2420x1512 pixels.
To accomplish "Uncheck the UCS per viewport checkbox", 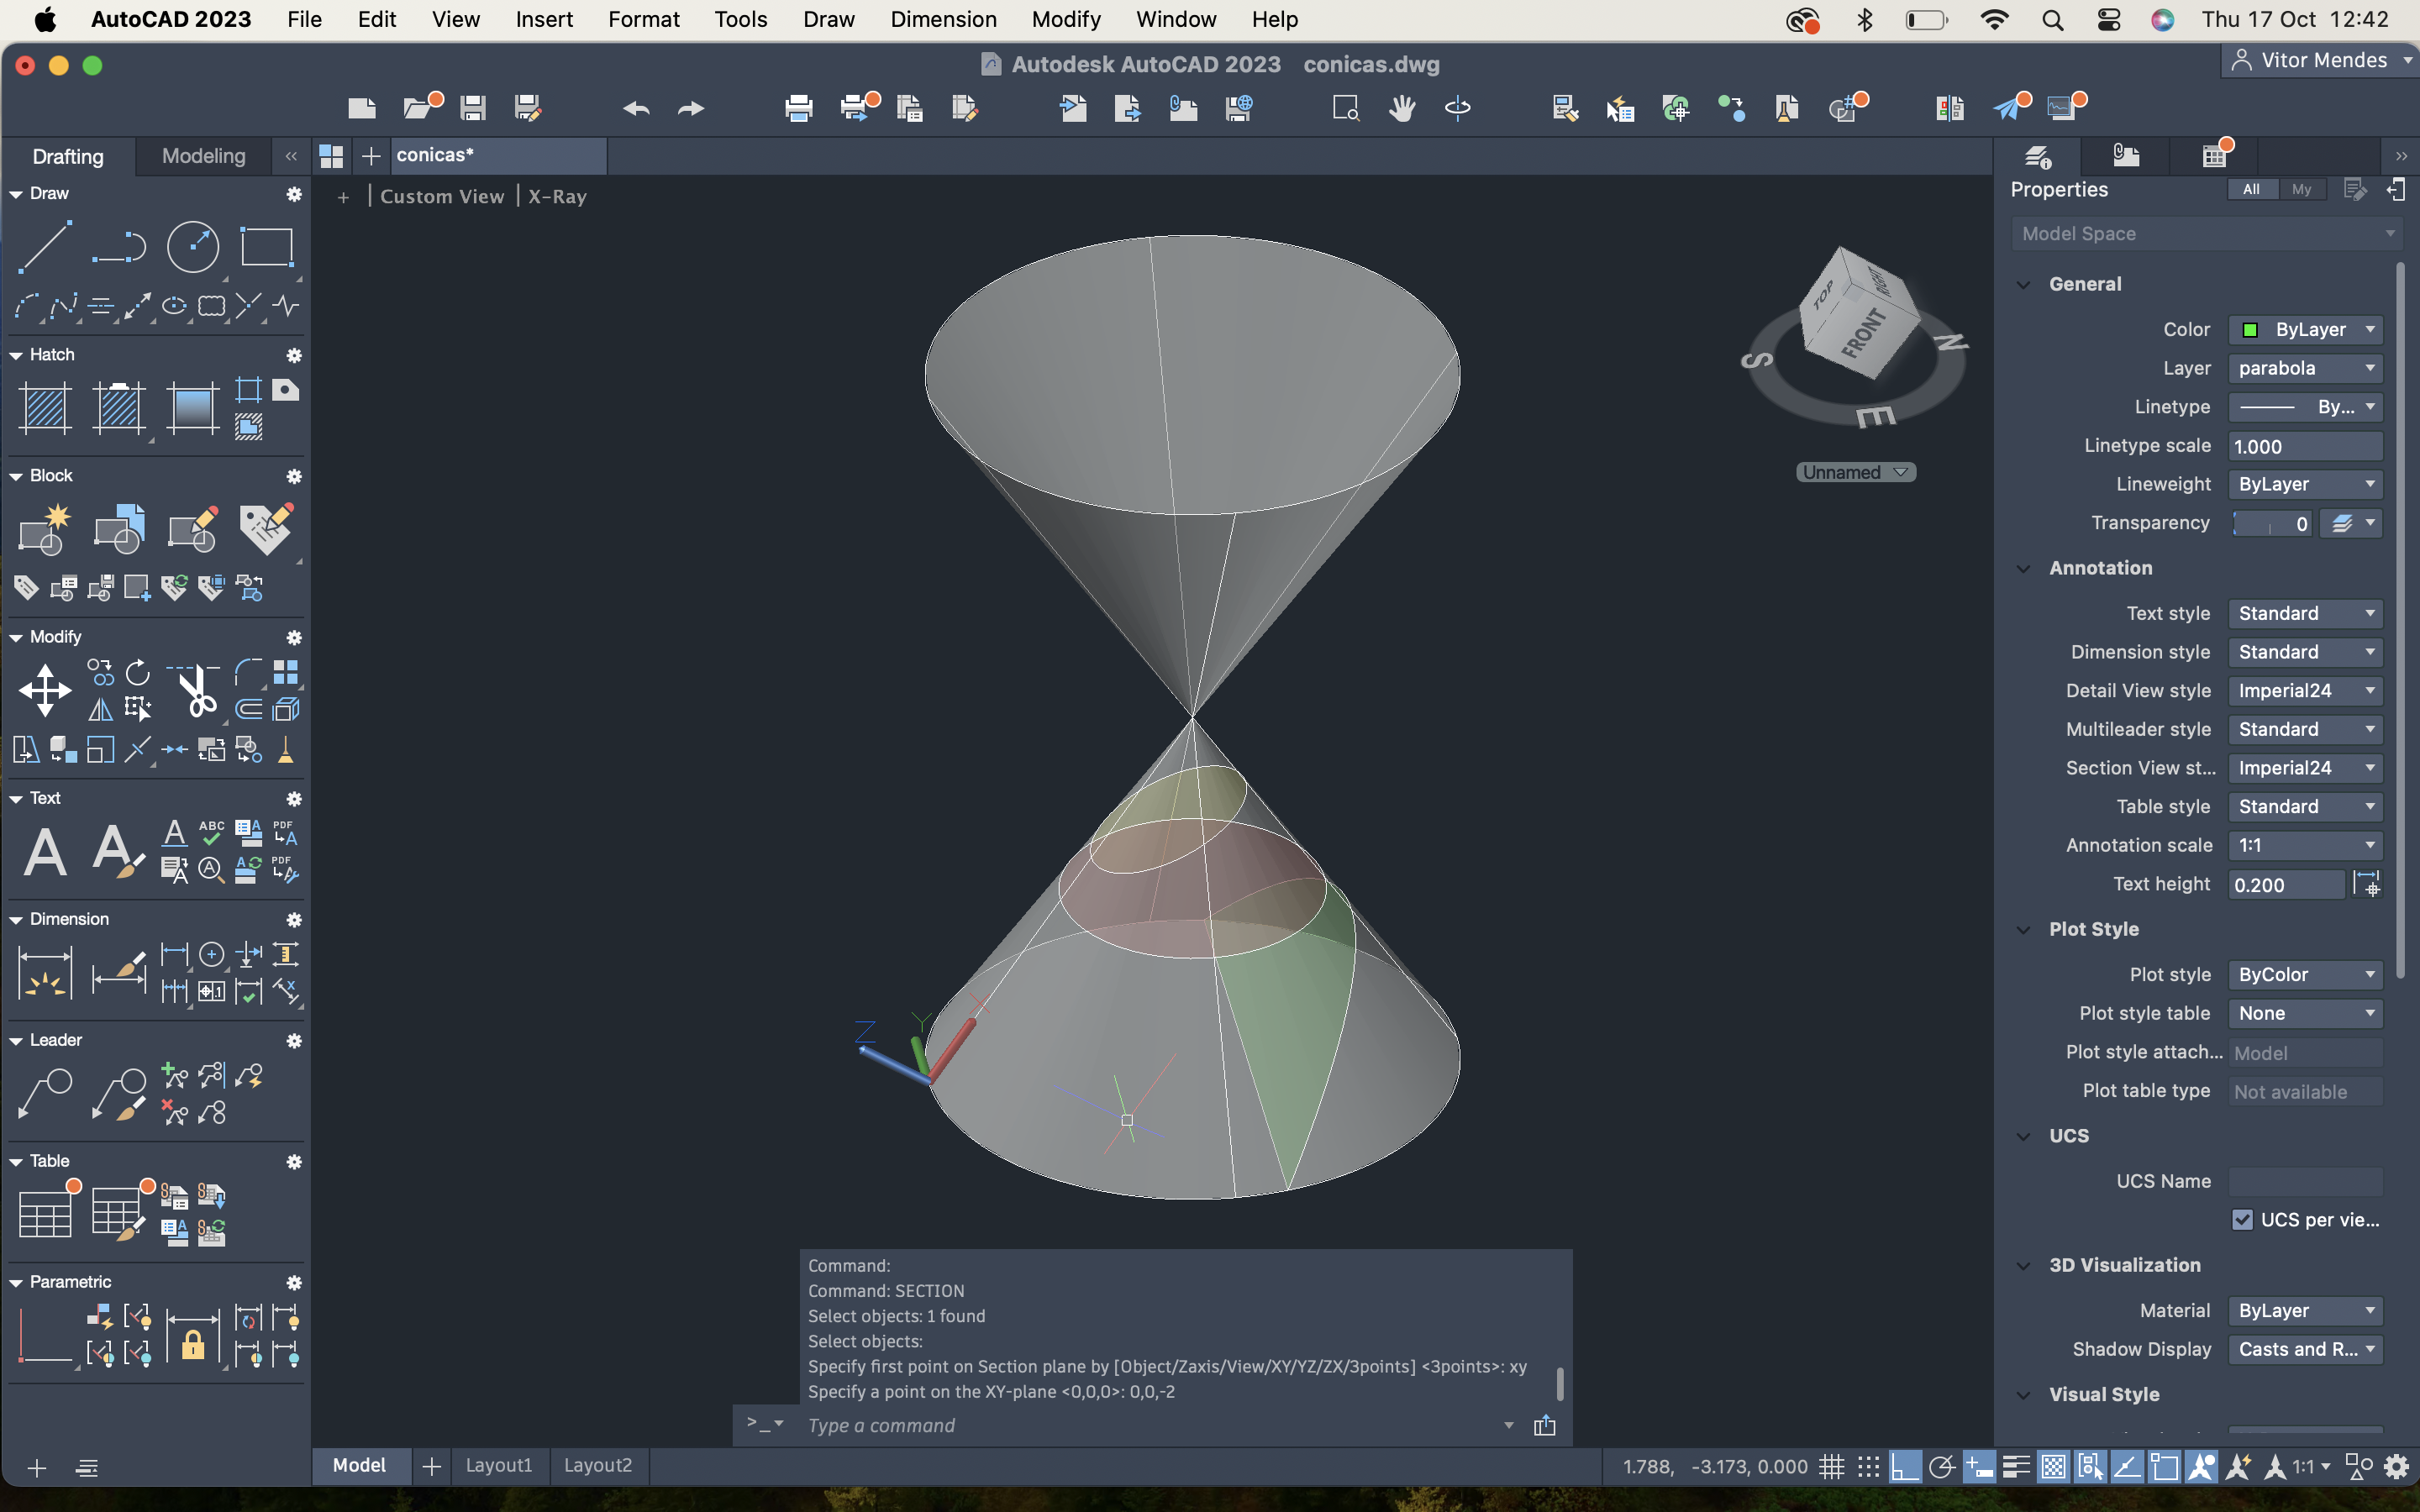I will coord(2242,1219).
